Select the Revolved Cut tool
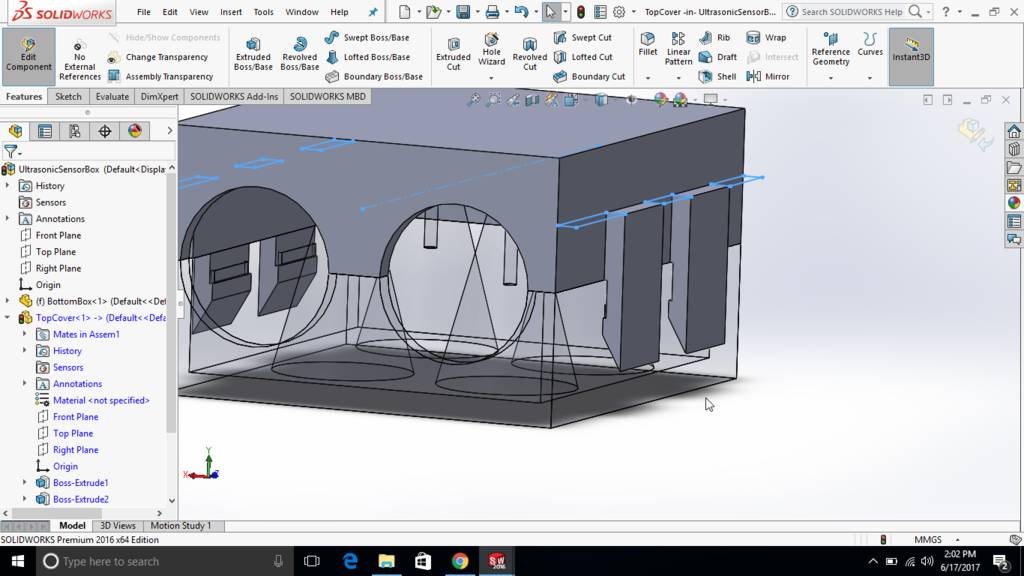Screen dimensions: 1024x576 [530, 54]
